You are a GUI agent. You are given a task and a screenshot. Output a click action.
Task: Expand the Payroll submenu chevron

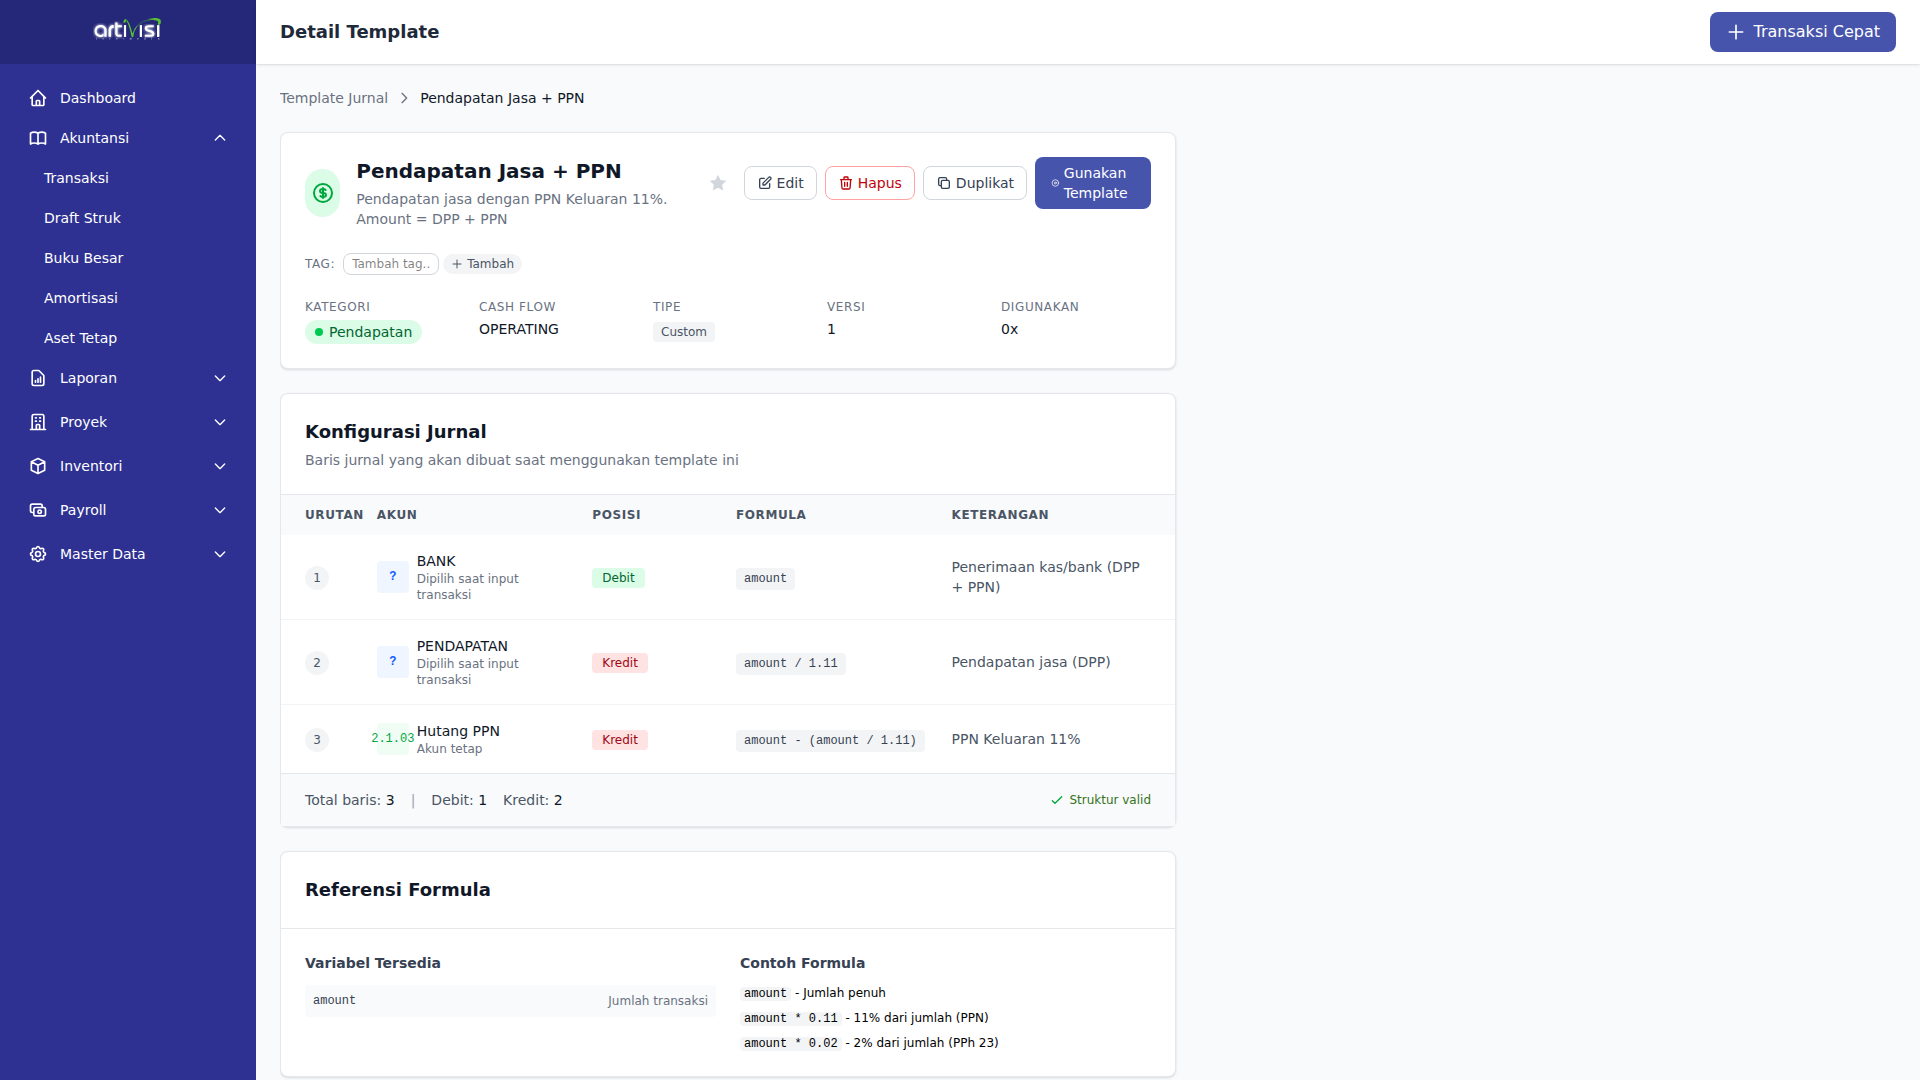pyautogui.click(x=220, y=510)
